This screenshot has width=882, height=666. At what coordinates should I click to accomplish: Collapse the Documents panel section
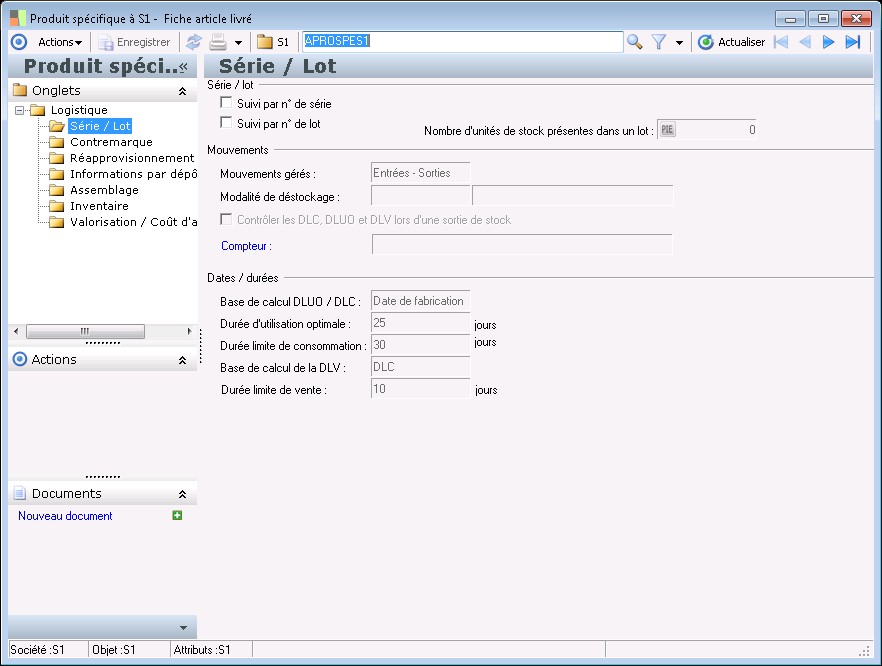pos(182,494)
